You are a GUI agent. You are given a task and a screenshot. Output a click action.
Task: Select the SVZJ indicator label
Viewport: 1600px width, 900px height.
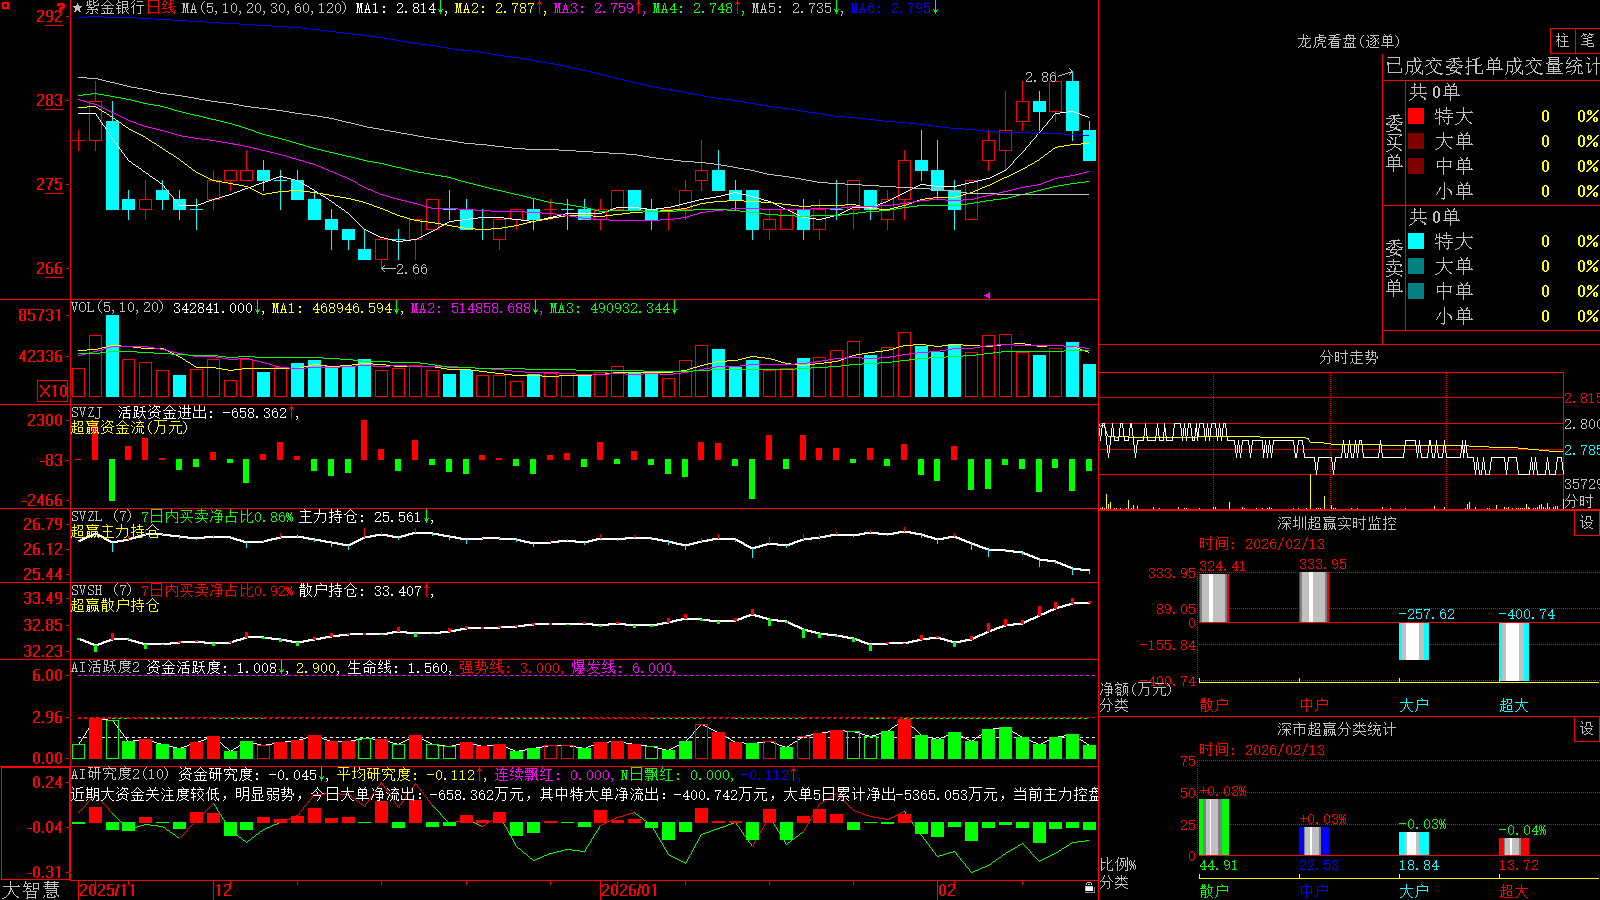coord(86,412)
